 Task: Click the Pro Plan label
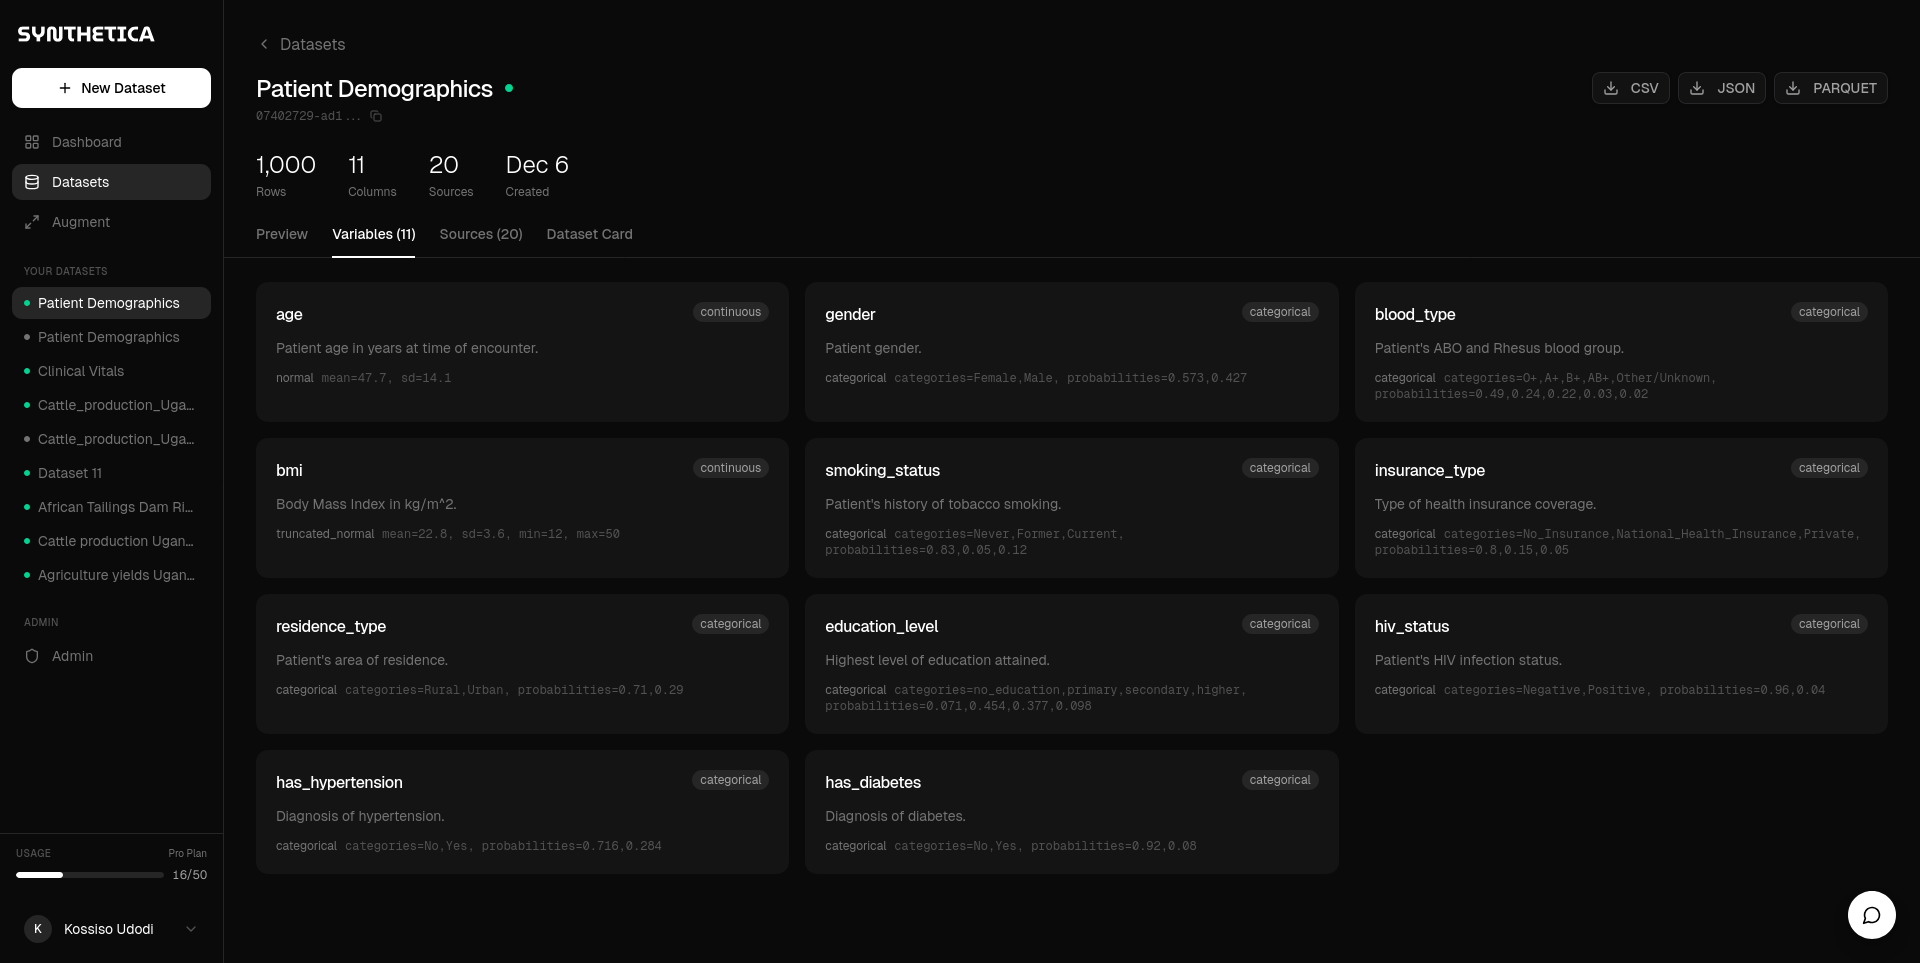point(187,853)
